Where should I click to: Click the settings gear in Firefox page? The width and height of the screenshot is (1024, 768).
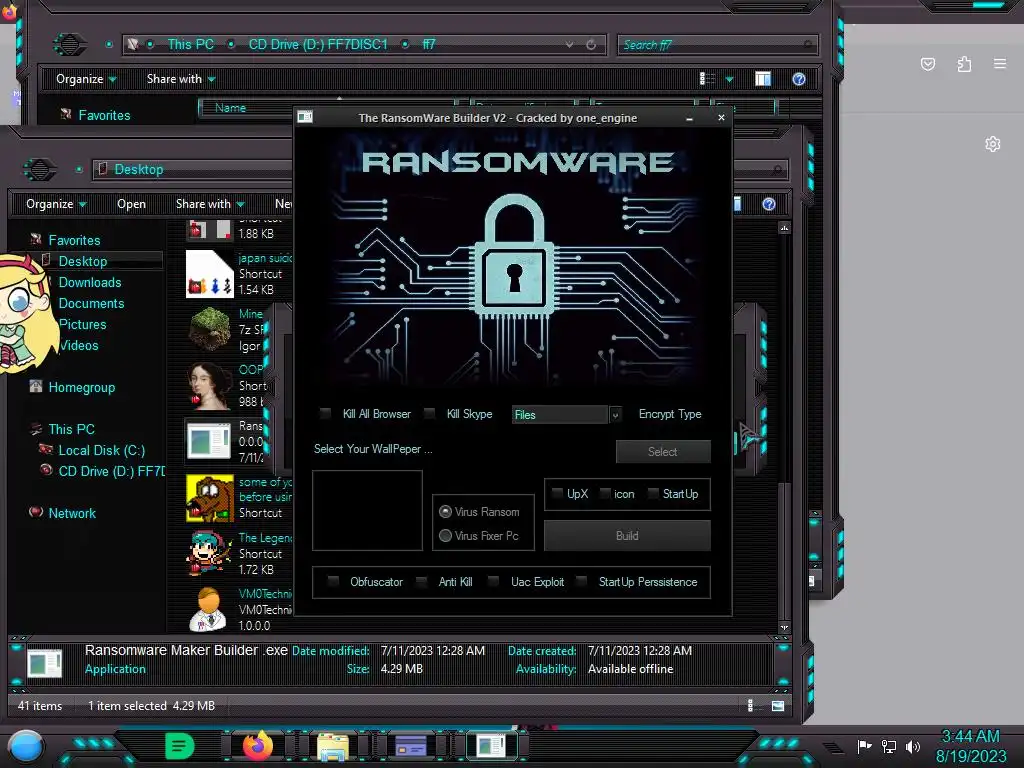(x=993, y=144)
